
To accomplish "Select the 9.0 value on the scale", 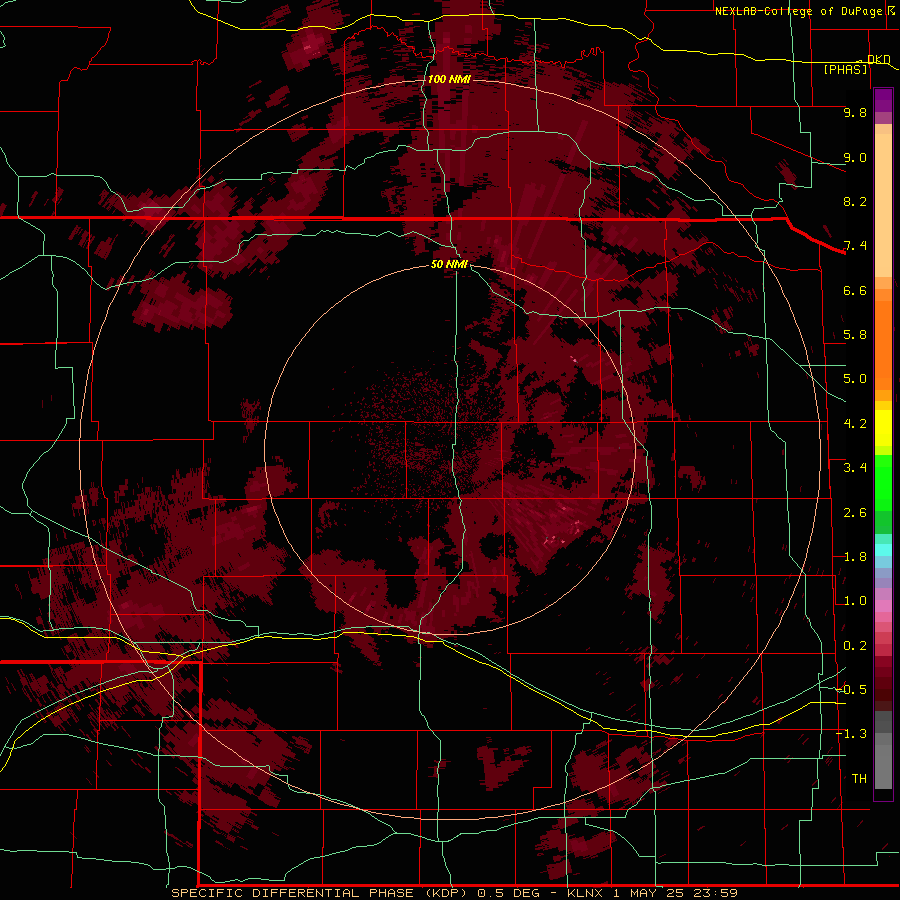I will pos(855,157).
